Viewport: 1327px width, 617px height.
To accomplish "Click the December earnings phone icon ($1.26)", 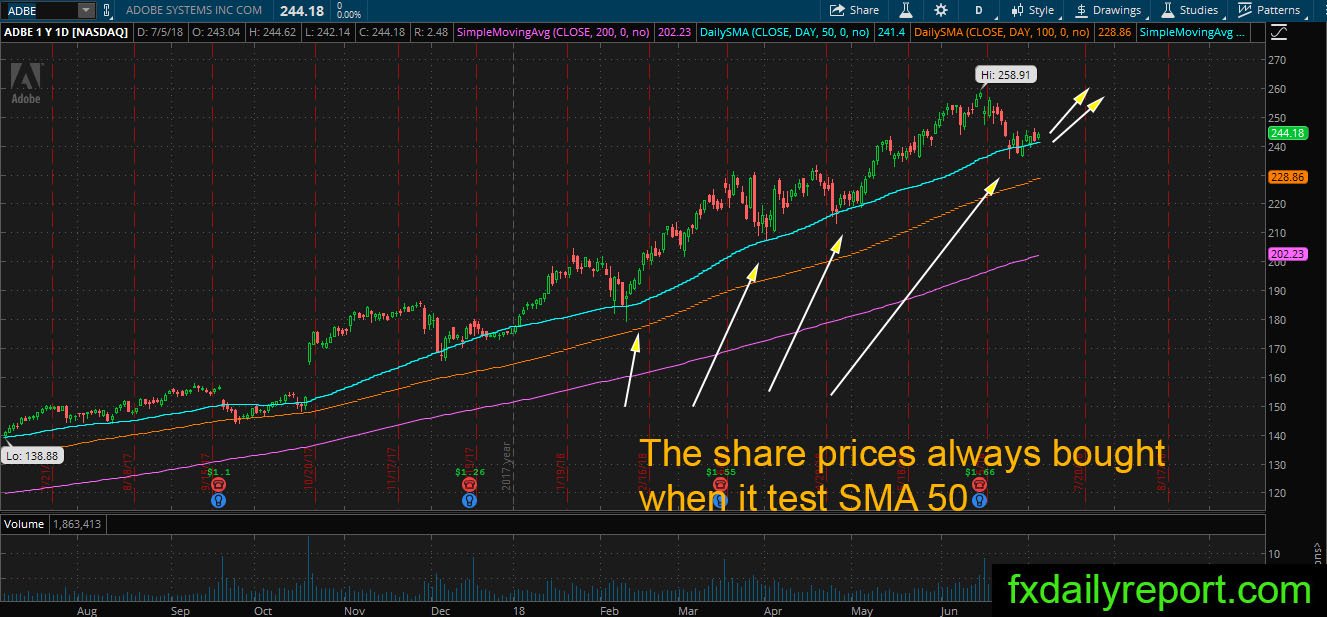I will 468,484.
